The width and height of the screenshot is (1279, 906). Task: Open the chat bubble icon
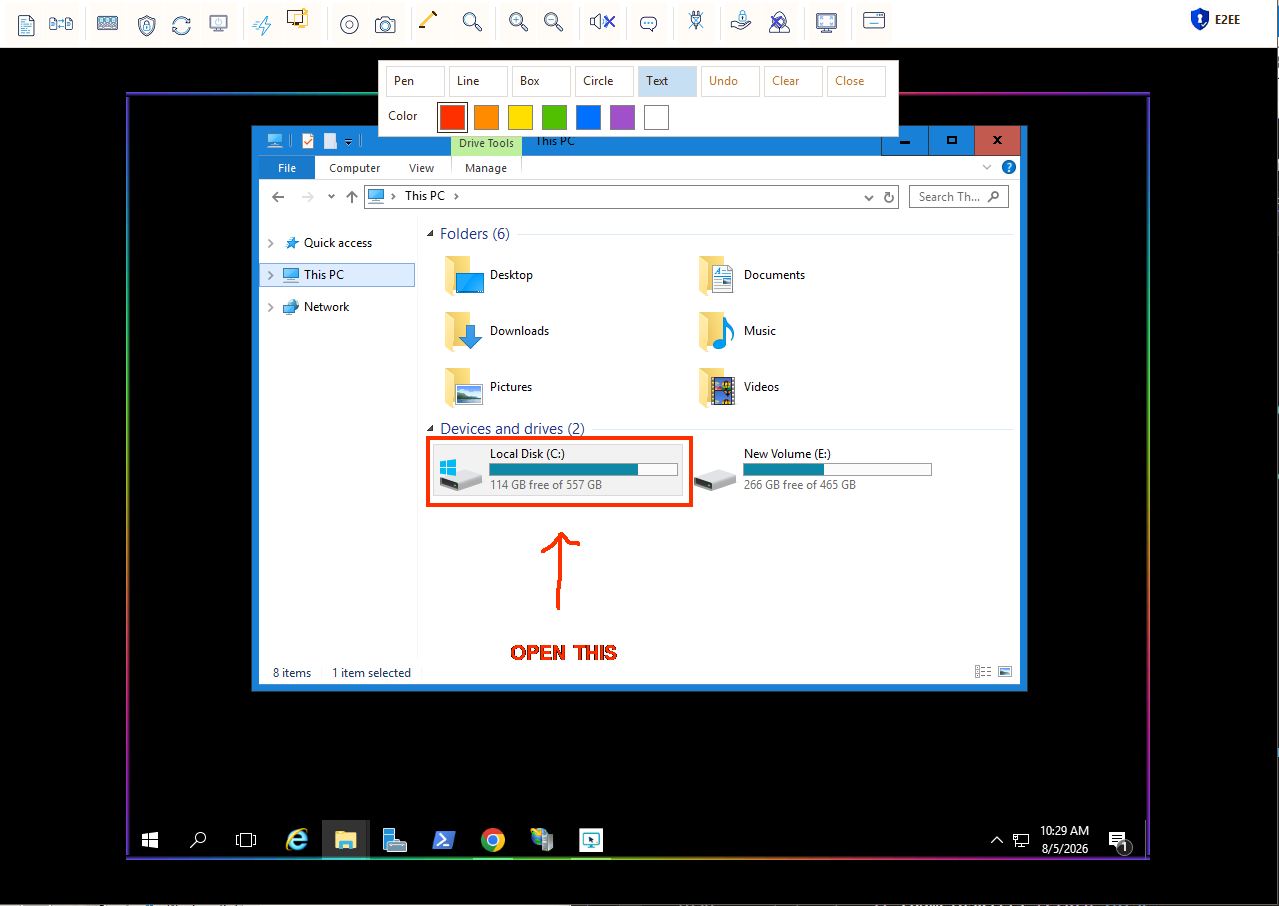tap(648, 23)
